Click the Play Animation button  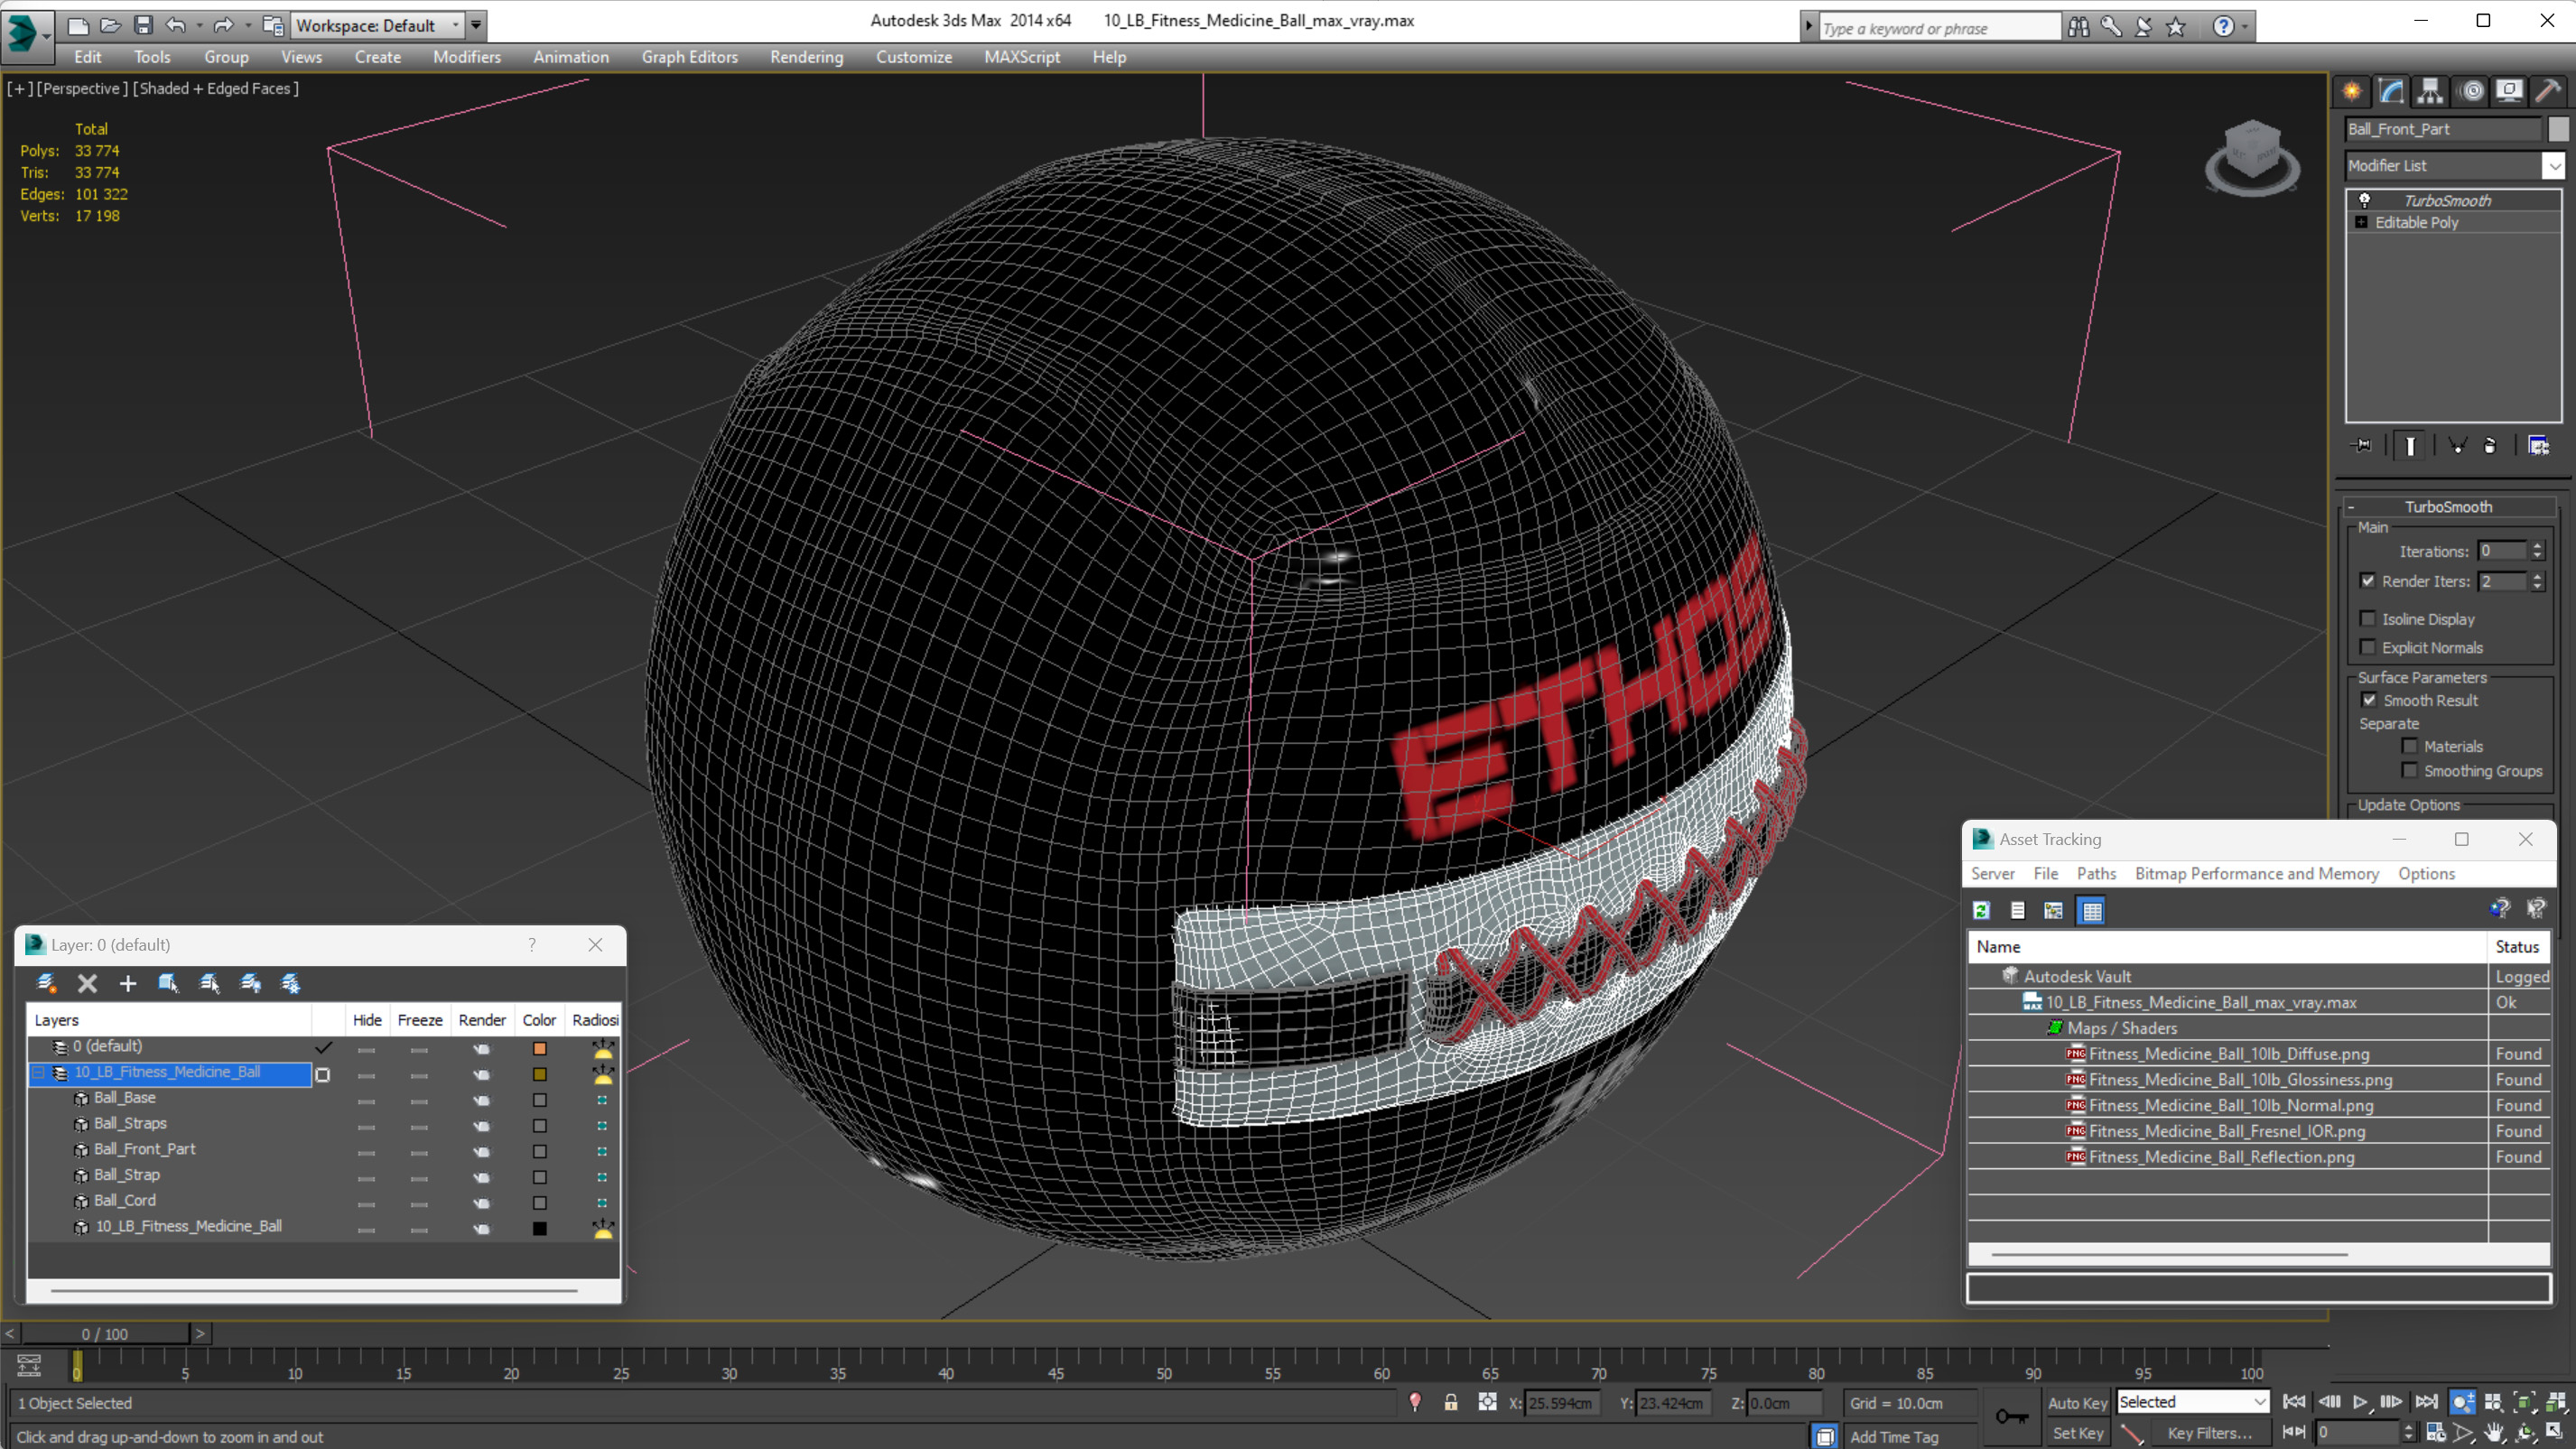click(2360, 1402)
